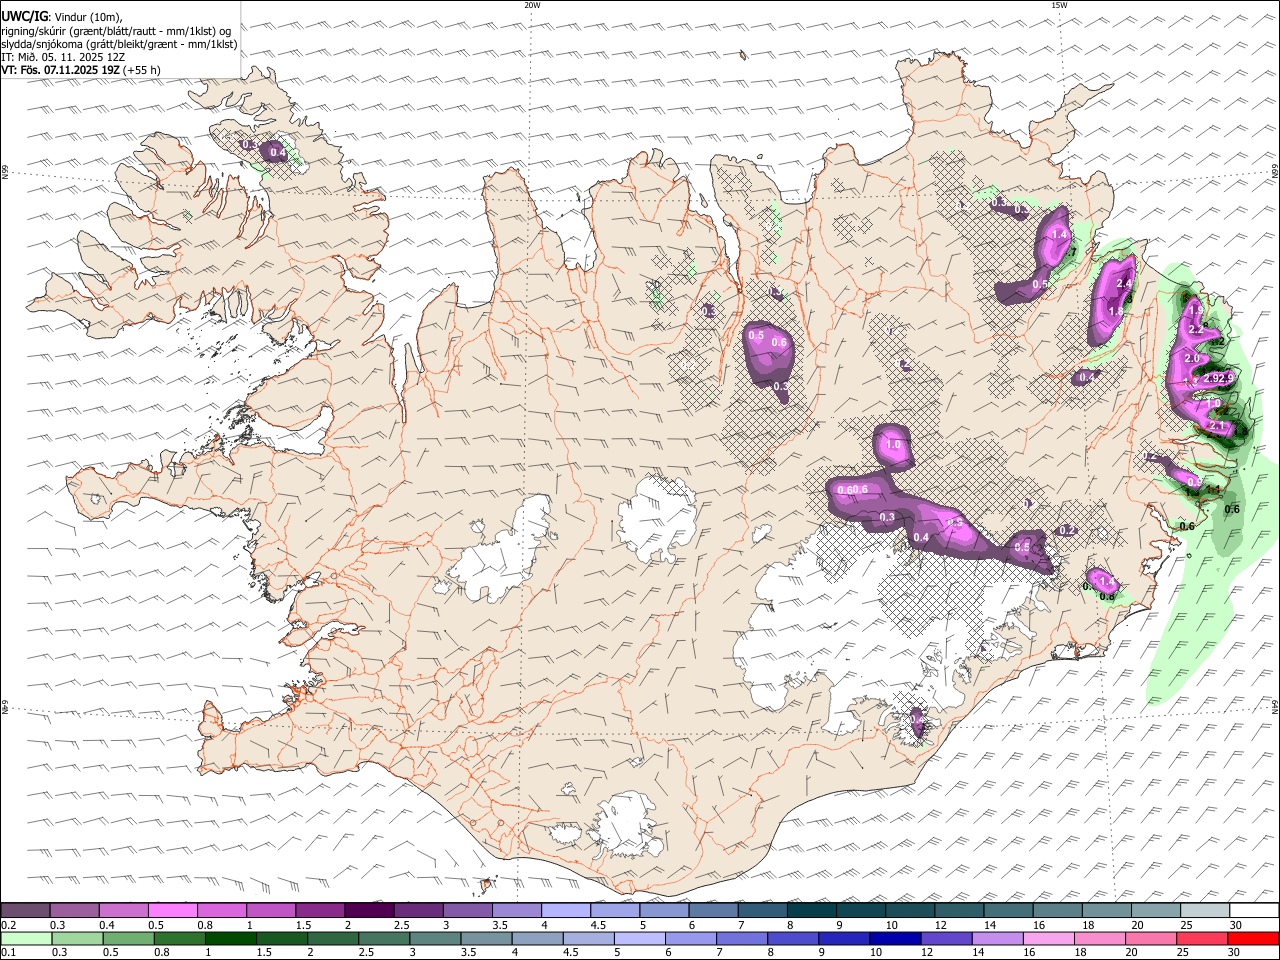Click the 'slydda/snjókoma (grátt/bleikt/grænt' description line
Image resolution: width=1280 pixels, height=960 pixels.
coord(119,44)
